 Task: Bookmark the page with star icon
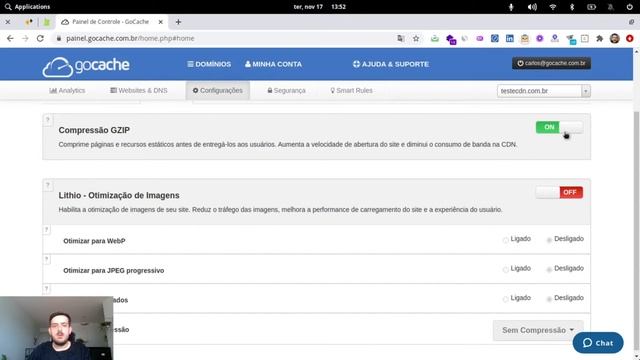pyautogui.click(x=416, y=38)
